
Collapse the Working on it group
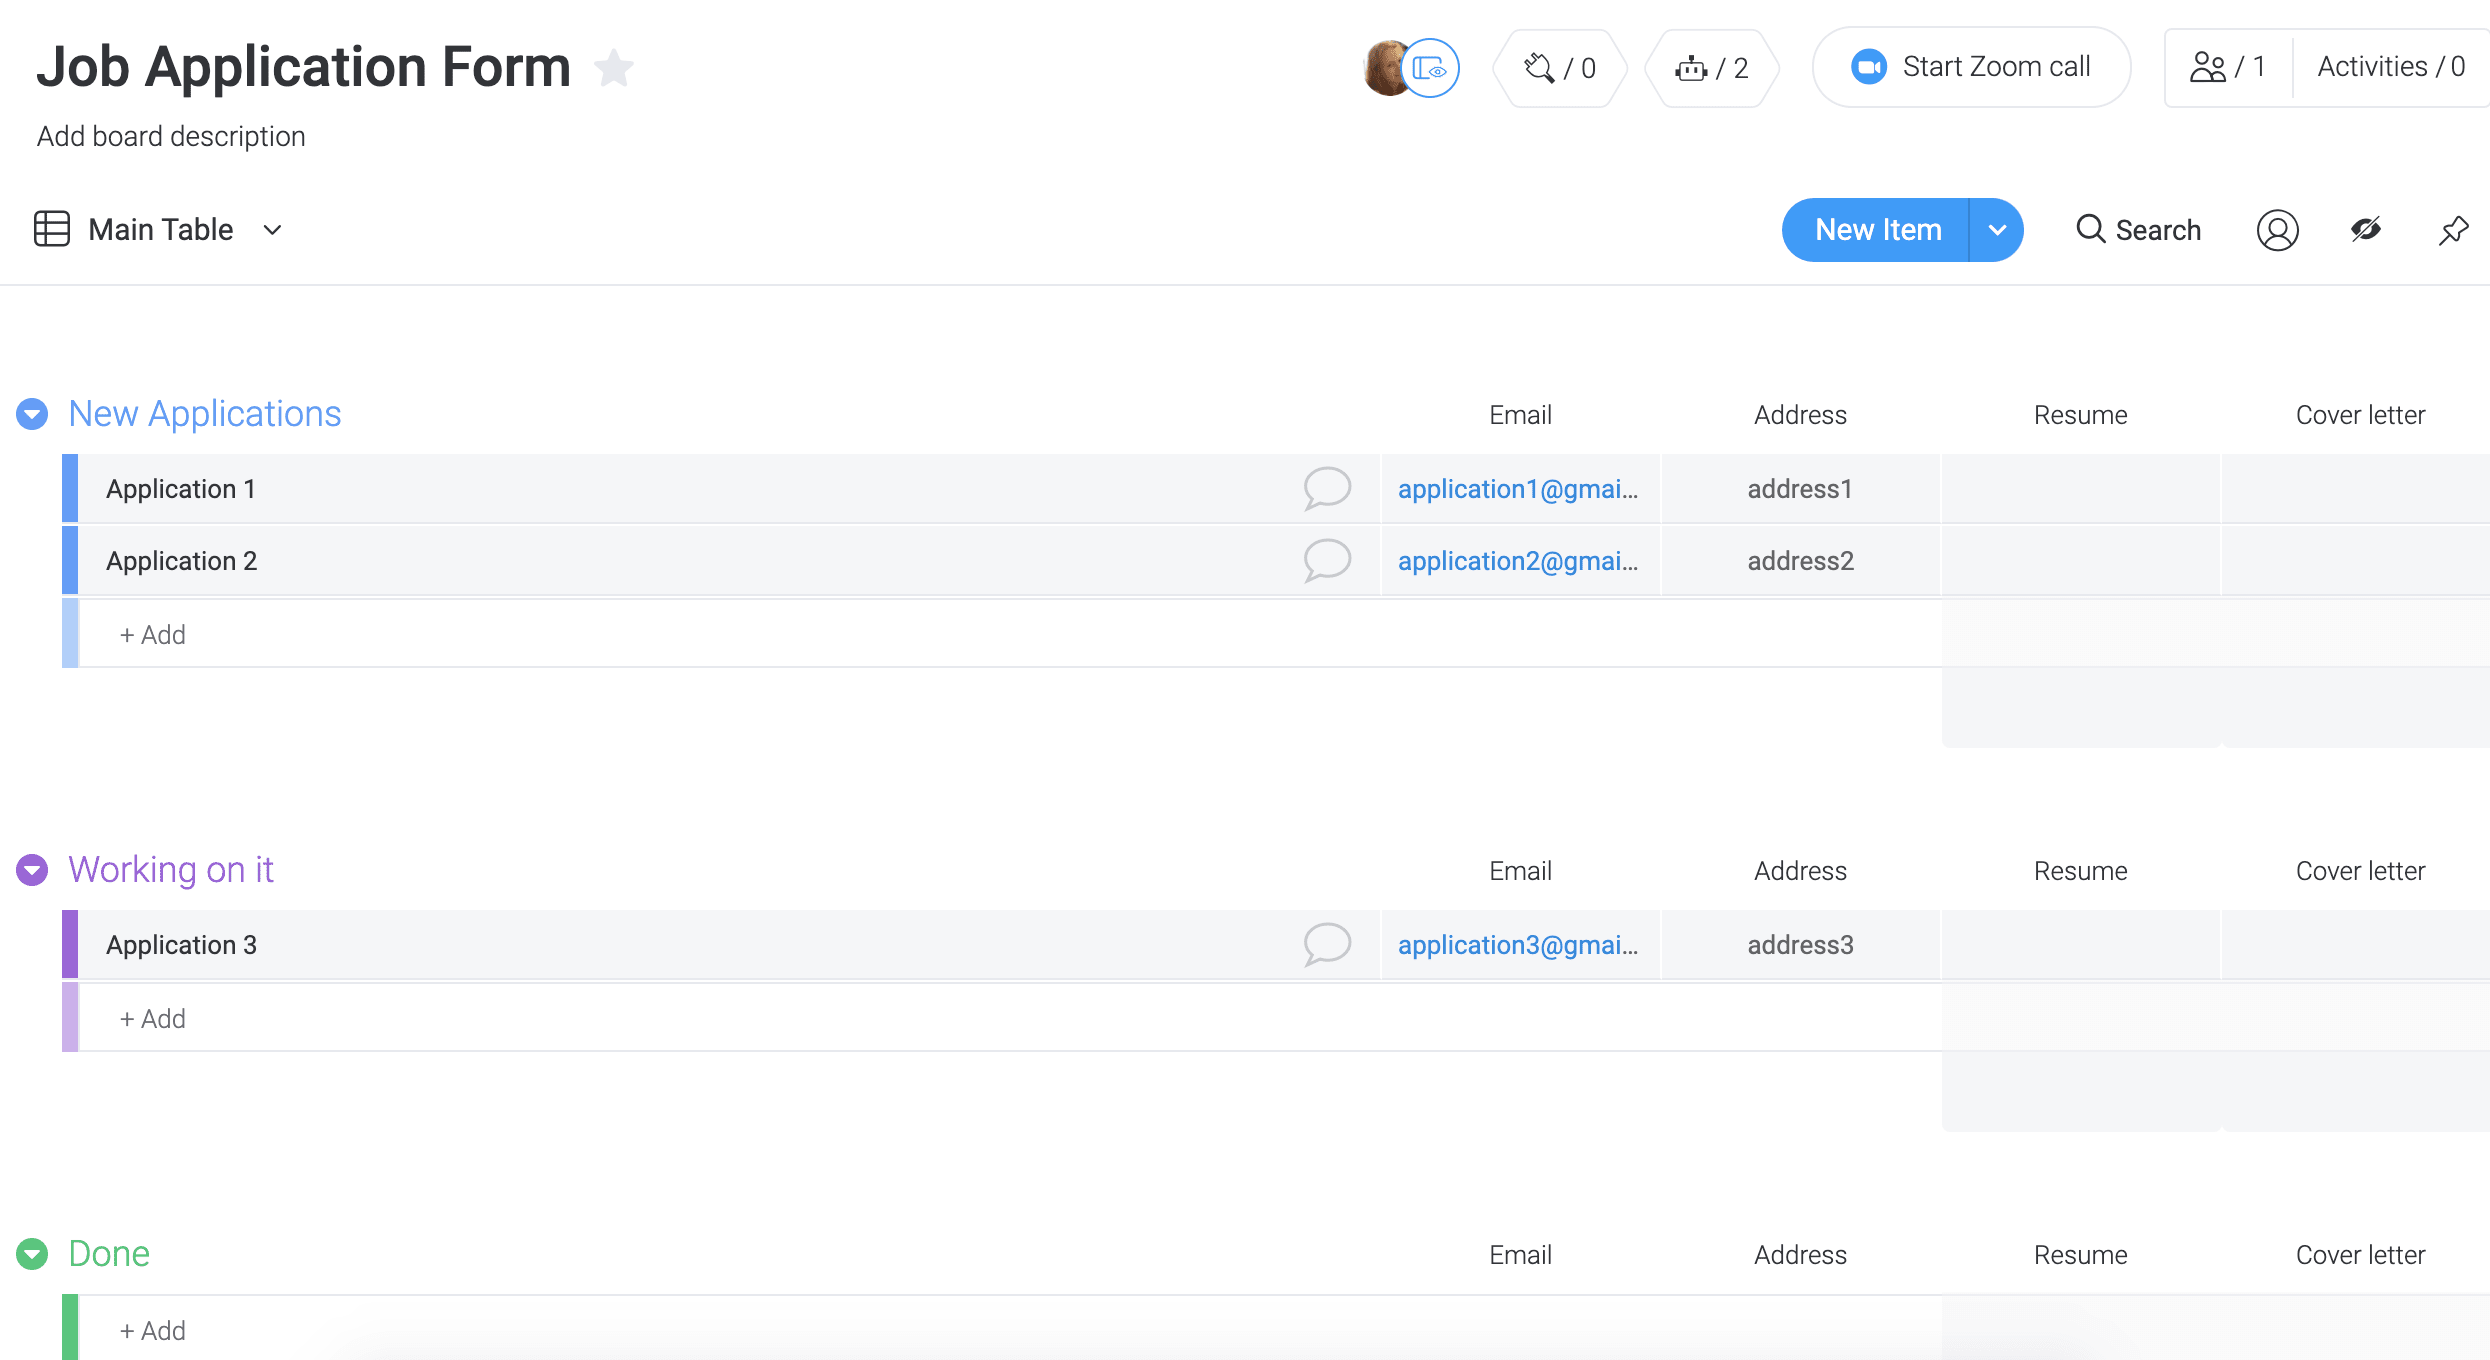[x=32, y=870]
